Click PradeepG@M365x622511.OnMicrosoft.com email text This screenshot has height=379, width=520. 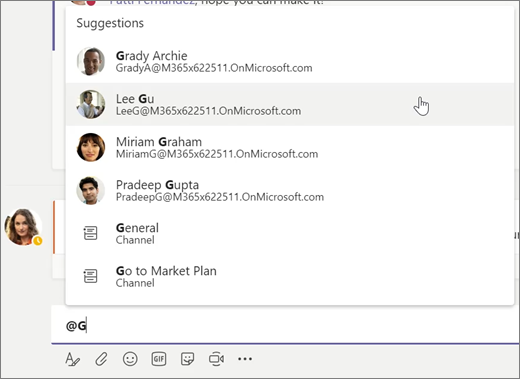(x=220, y=197)
